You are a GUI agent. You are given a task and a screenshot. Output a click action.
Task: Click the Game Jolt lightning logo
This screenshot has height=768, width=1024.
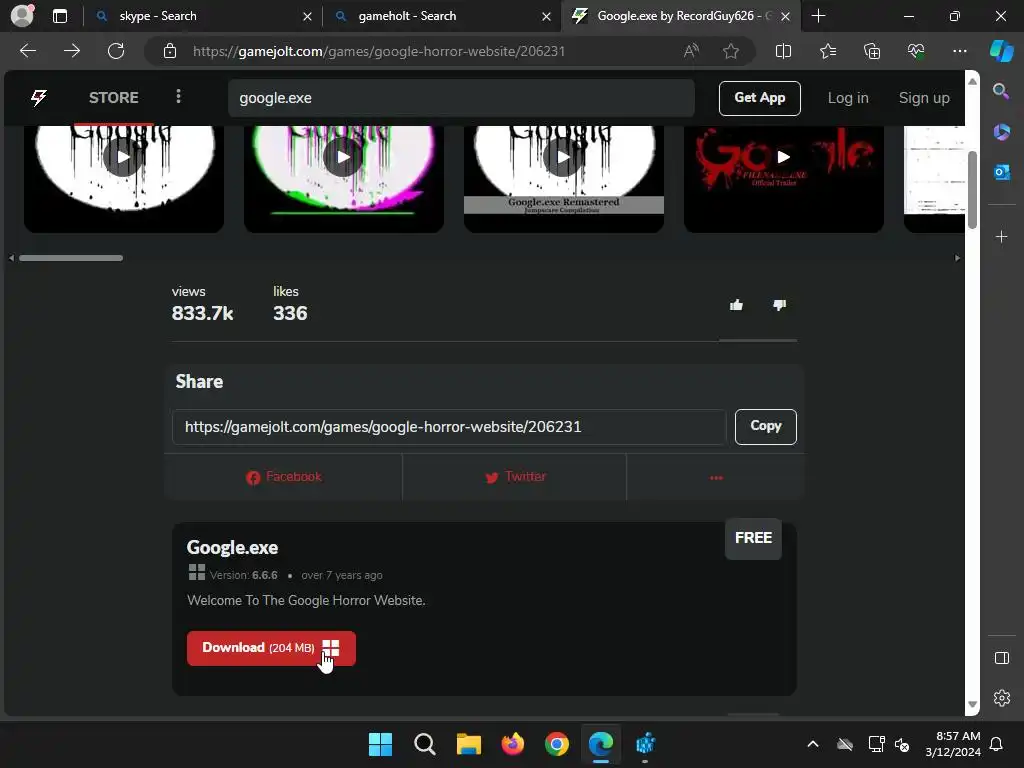39,98
